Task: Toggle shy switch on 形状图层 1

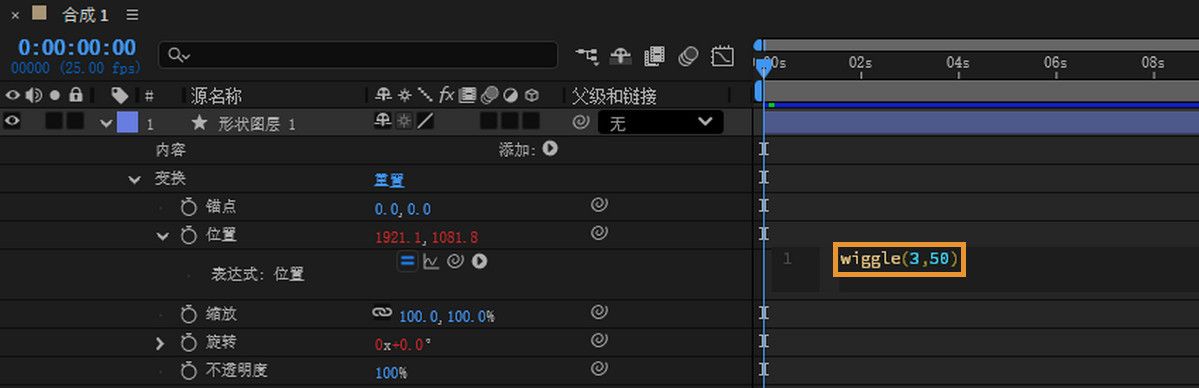Action: (383, 122)
